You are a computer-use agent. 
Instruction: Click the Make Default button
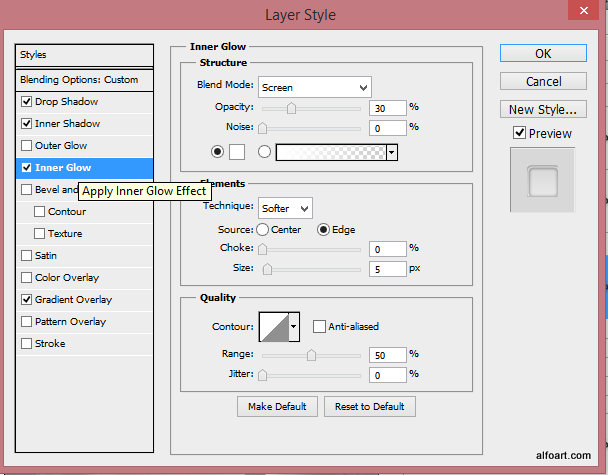[x=278, y=406]
